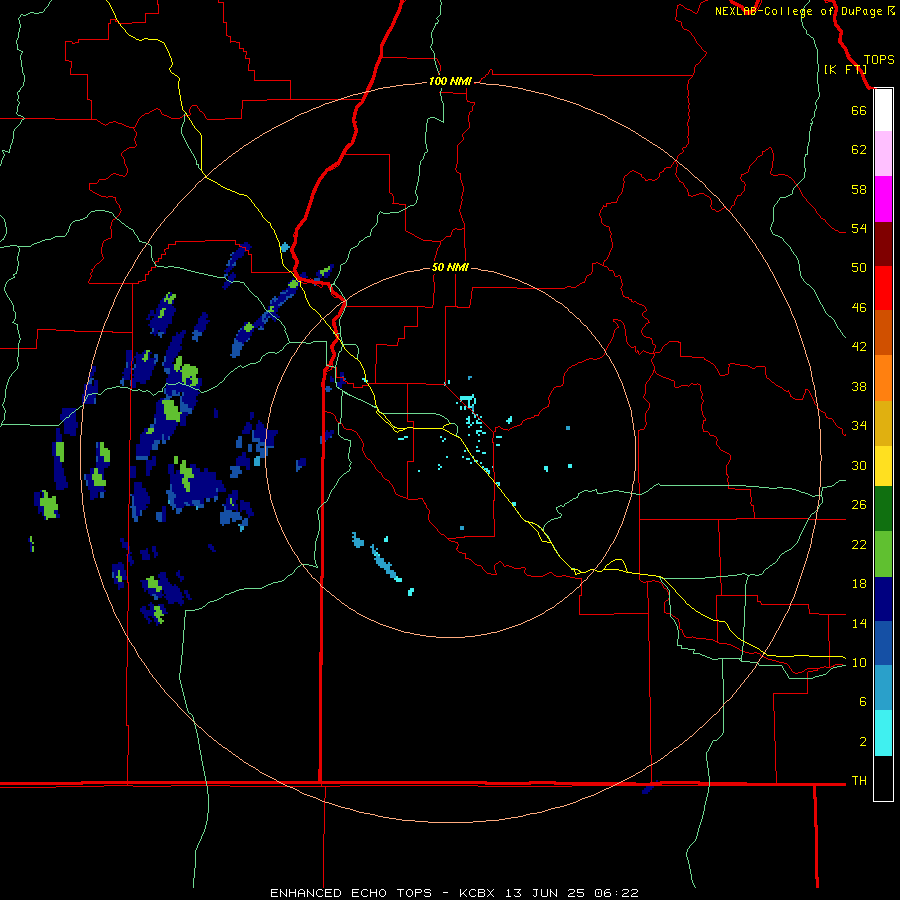Click the orange legend swatch near 38
This screenshot has width=900, height=900.
[x=883, y=378]
